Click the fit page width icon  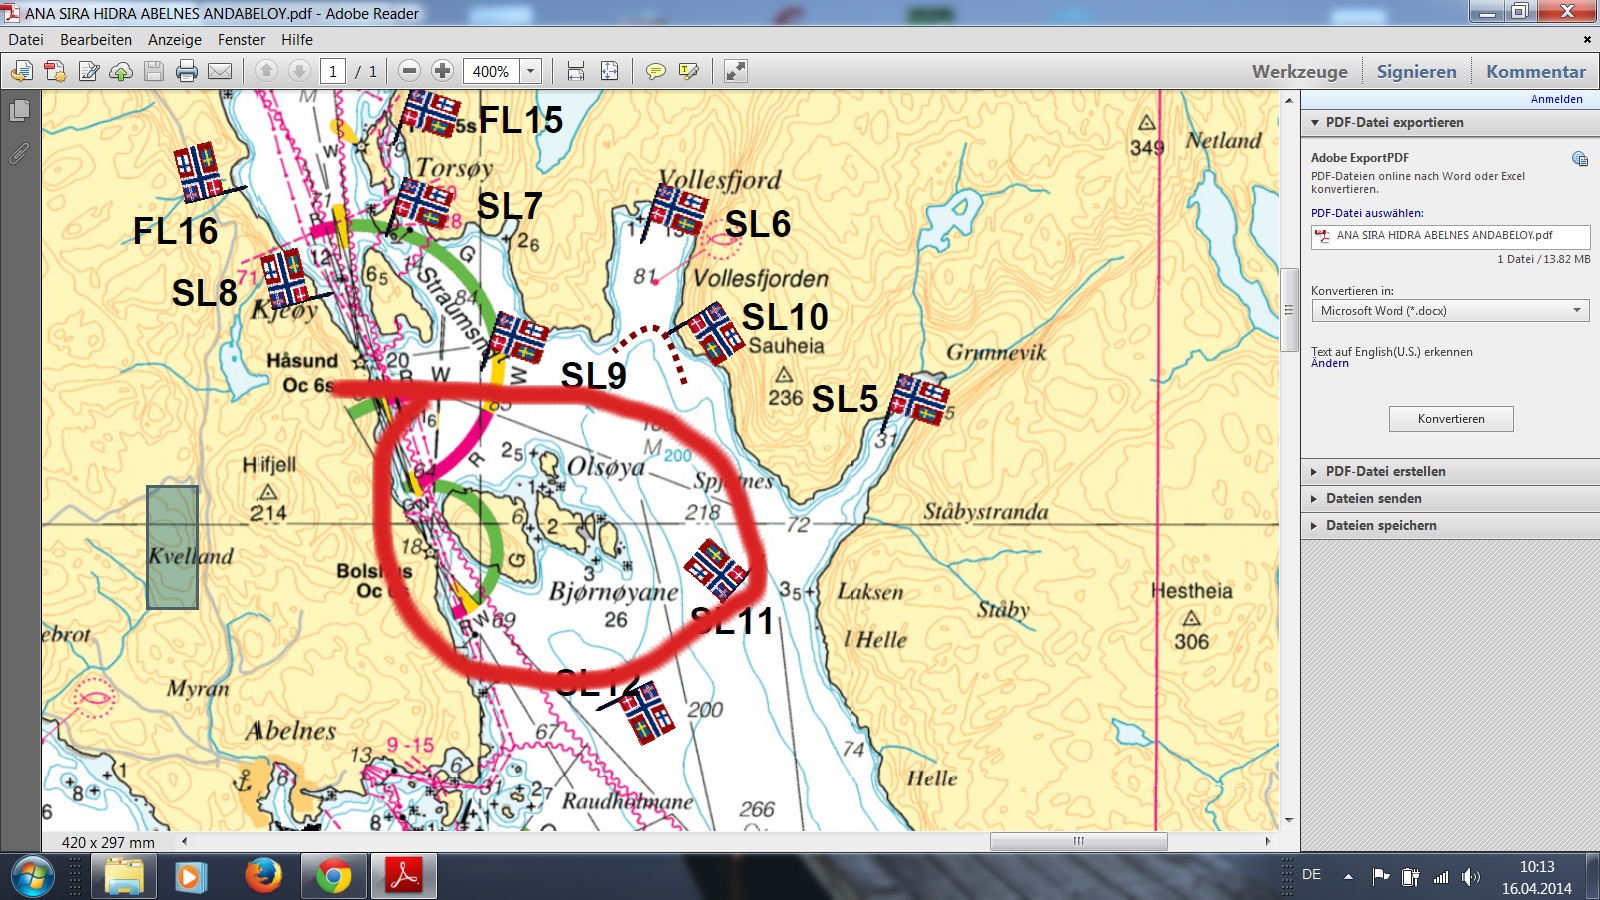tap(575, 71)
